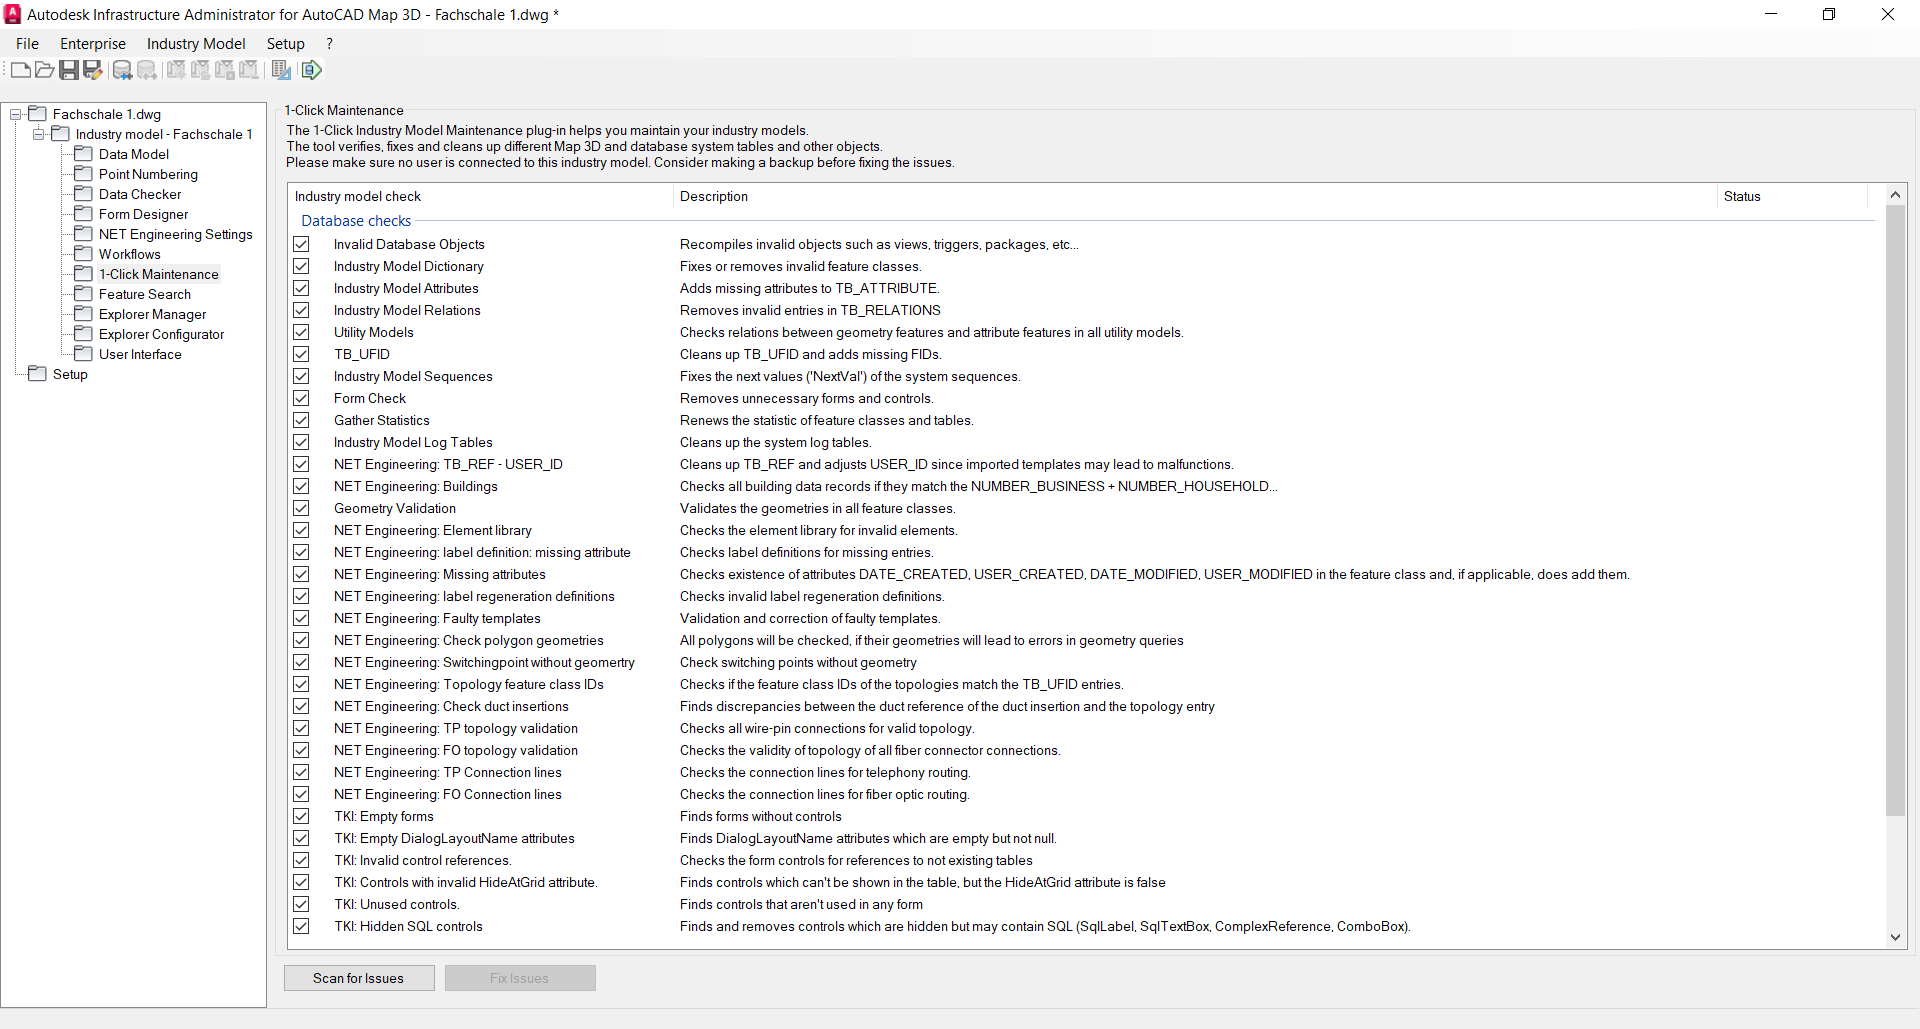Open the Industry Model menu
This screenshot has height=1029, width=1920.
click(196, 43)
